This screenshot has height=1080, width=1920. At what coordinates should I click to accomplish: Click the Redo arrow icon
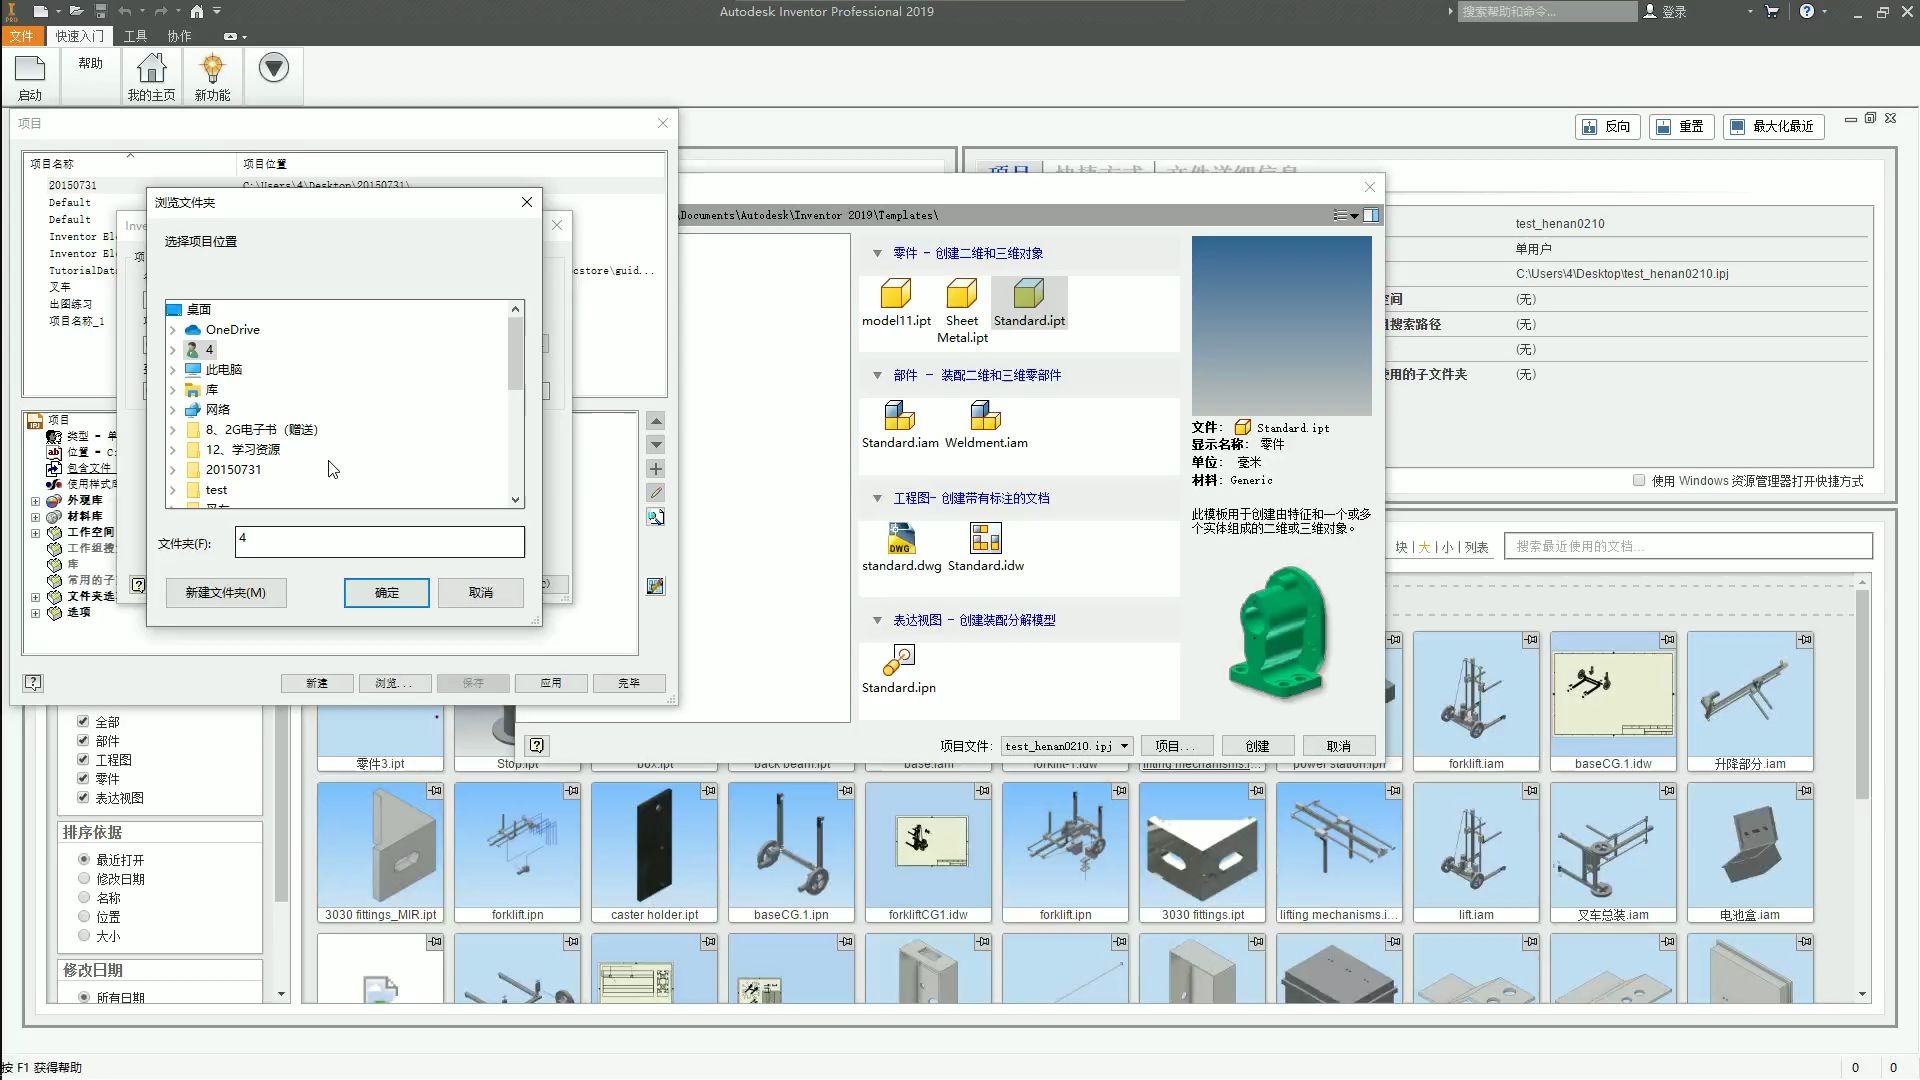(161, 11)
